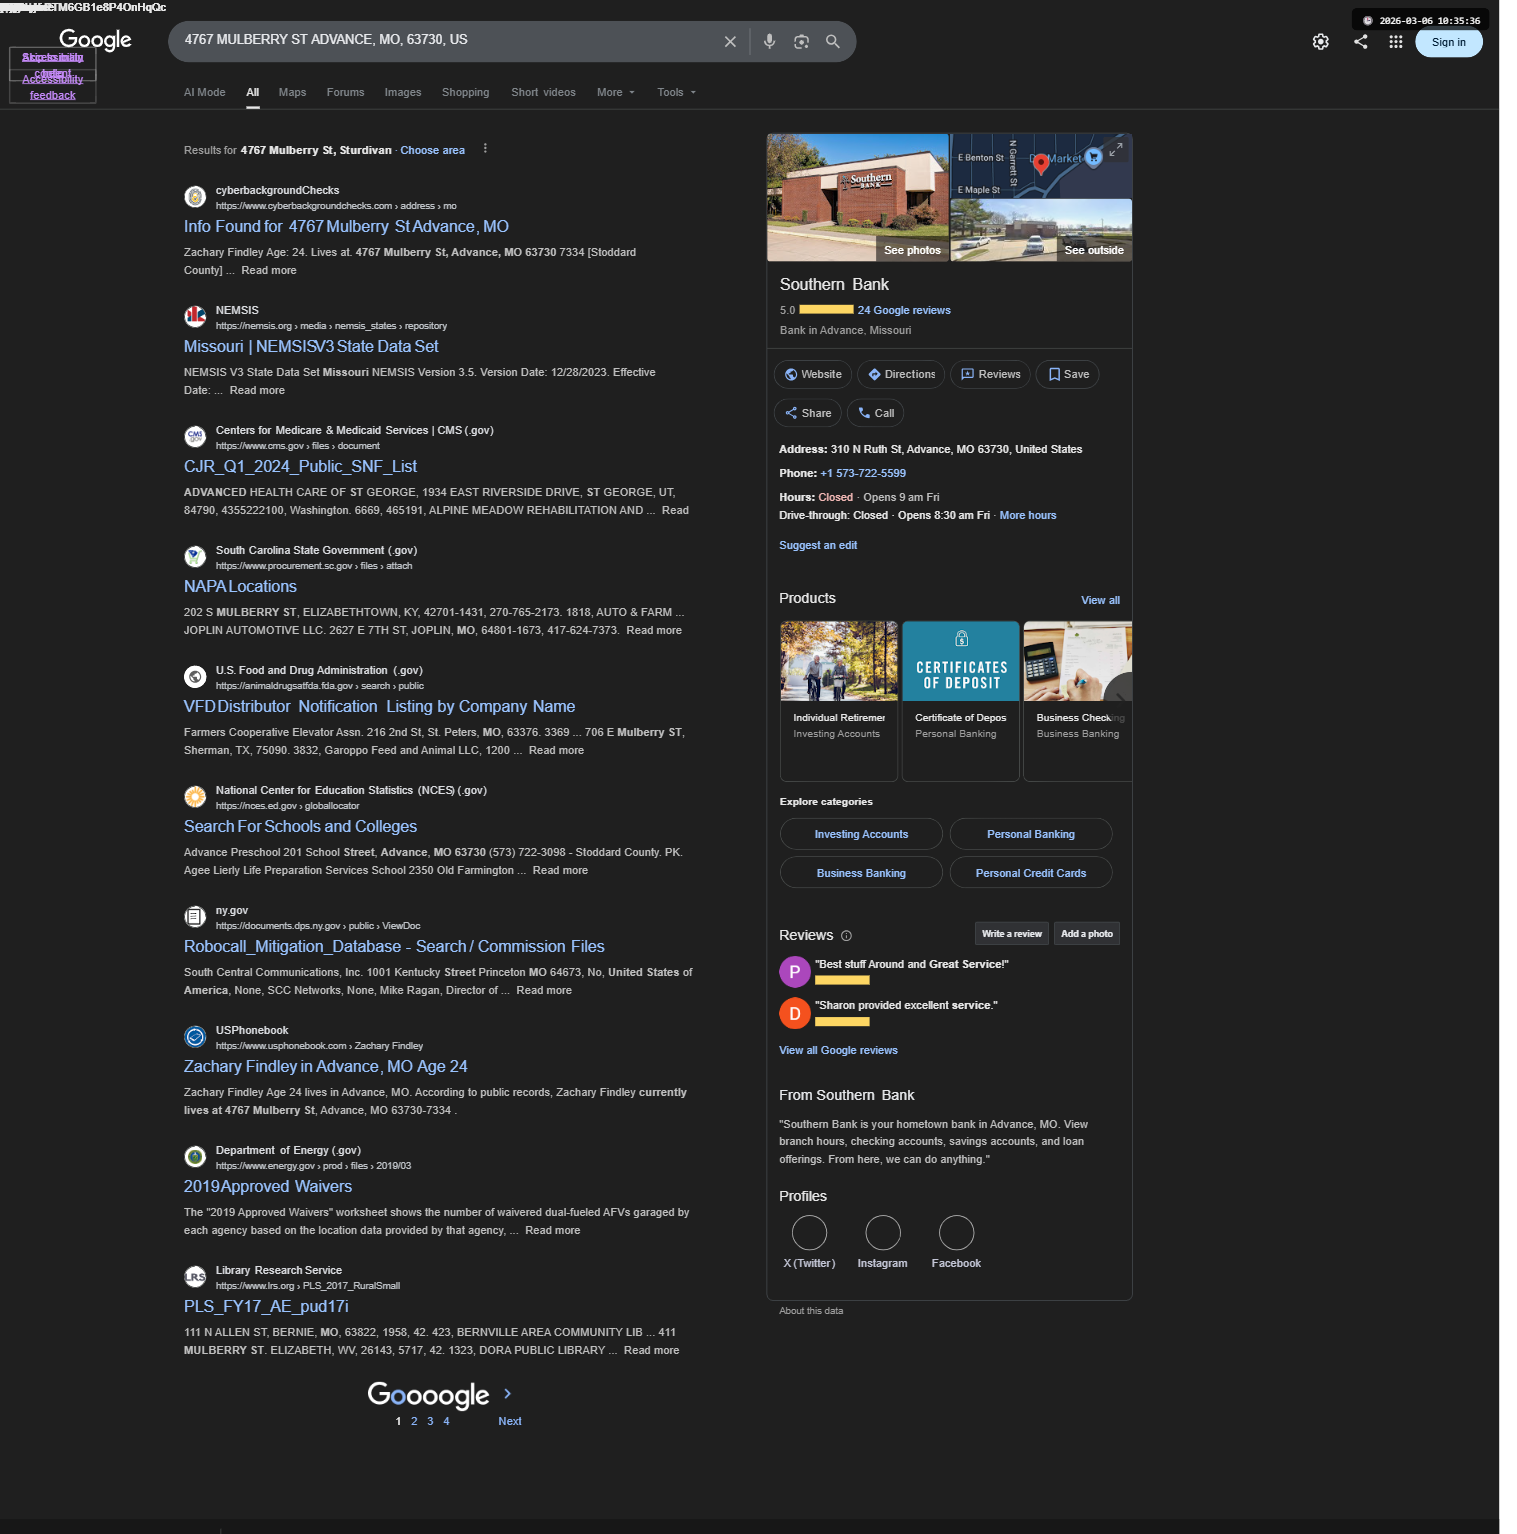Image resolution: width=1517 pixels, height=1534 pixels.
Task: Switch to Maps tab
Action: pyautogui.click(x=293, y=93)
